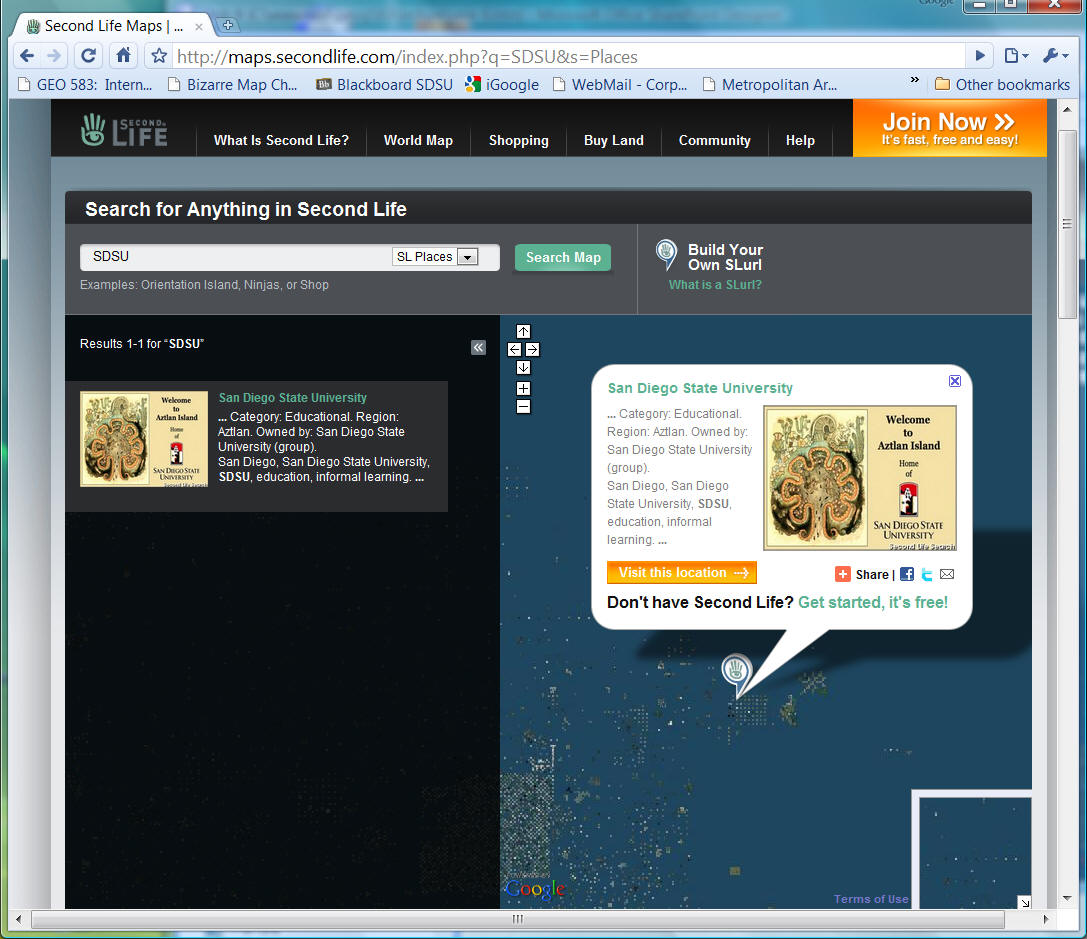Pan the map left with the arrow
Viewport: 1087px width, 939px height.
click(514, 350)
